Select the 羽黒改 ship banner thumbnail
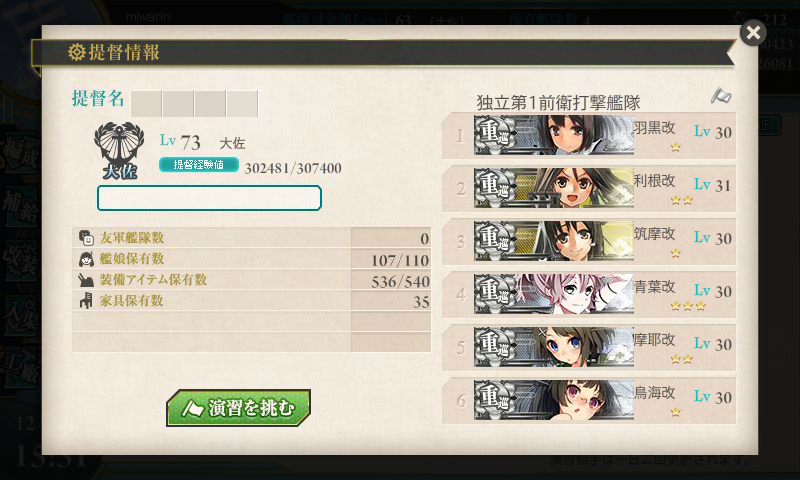The image size is (800, 480). click(554, 135)
